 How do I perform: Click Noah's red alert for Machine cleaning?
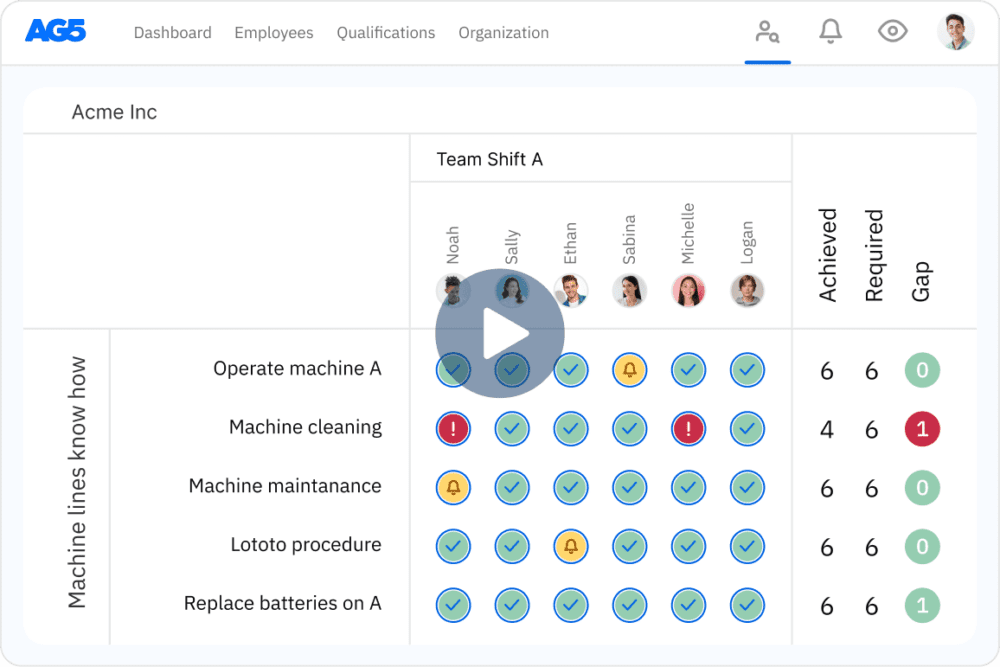[453, 429]
